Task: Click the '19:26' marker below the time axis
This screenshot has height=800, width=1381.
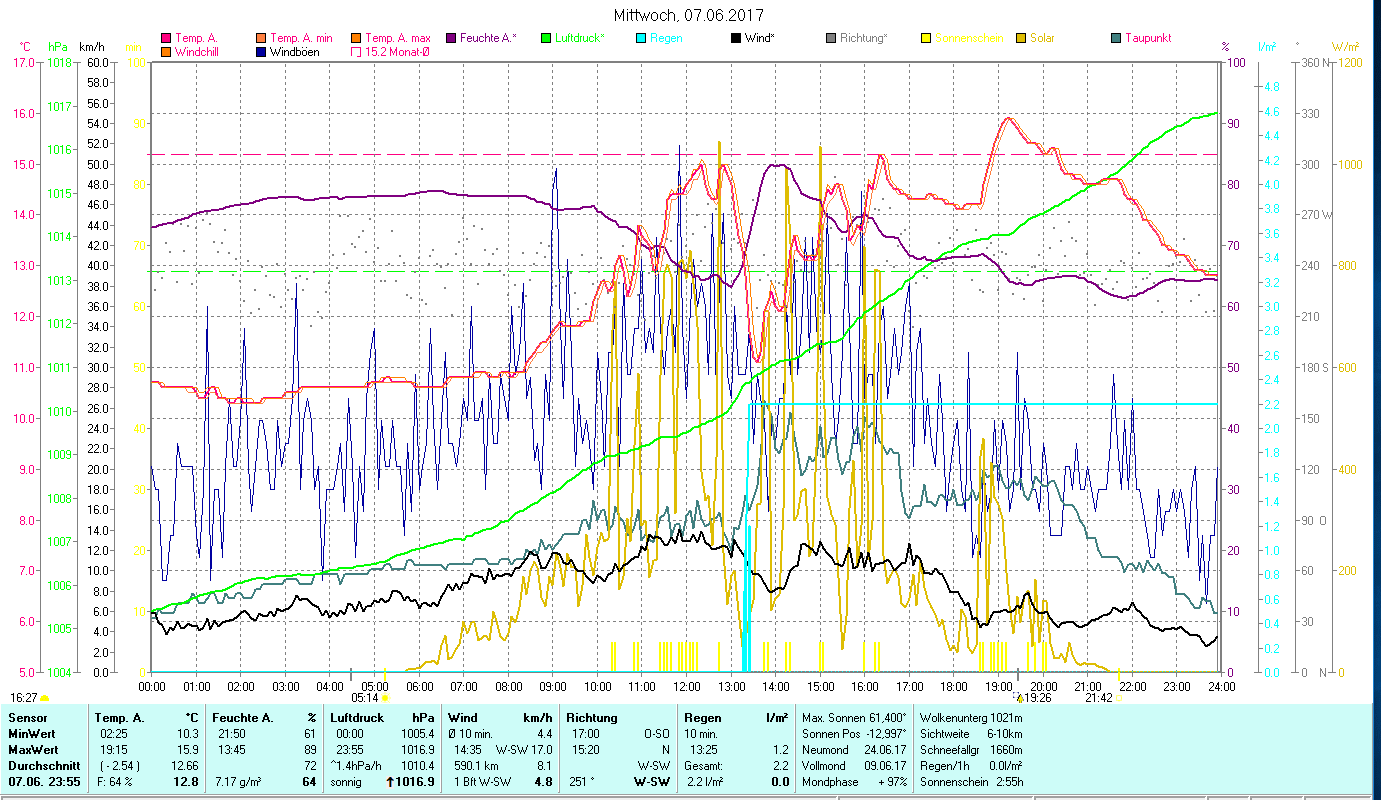Action: tap(1037, 698)
